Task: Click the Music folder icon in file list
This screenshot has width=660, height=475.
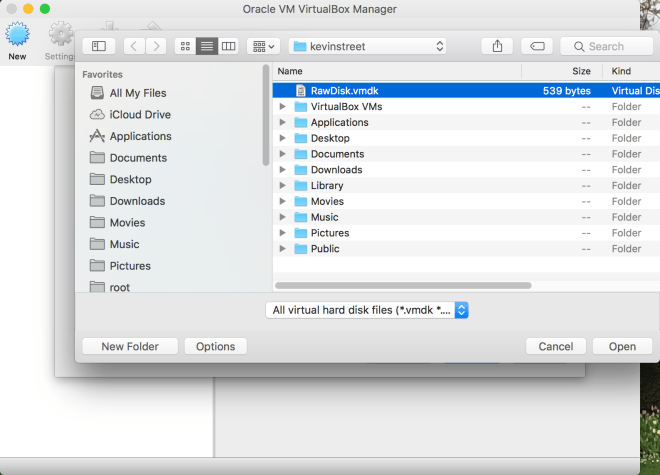Action: [x=301, y=217]
